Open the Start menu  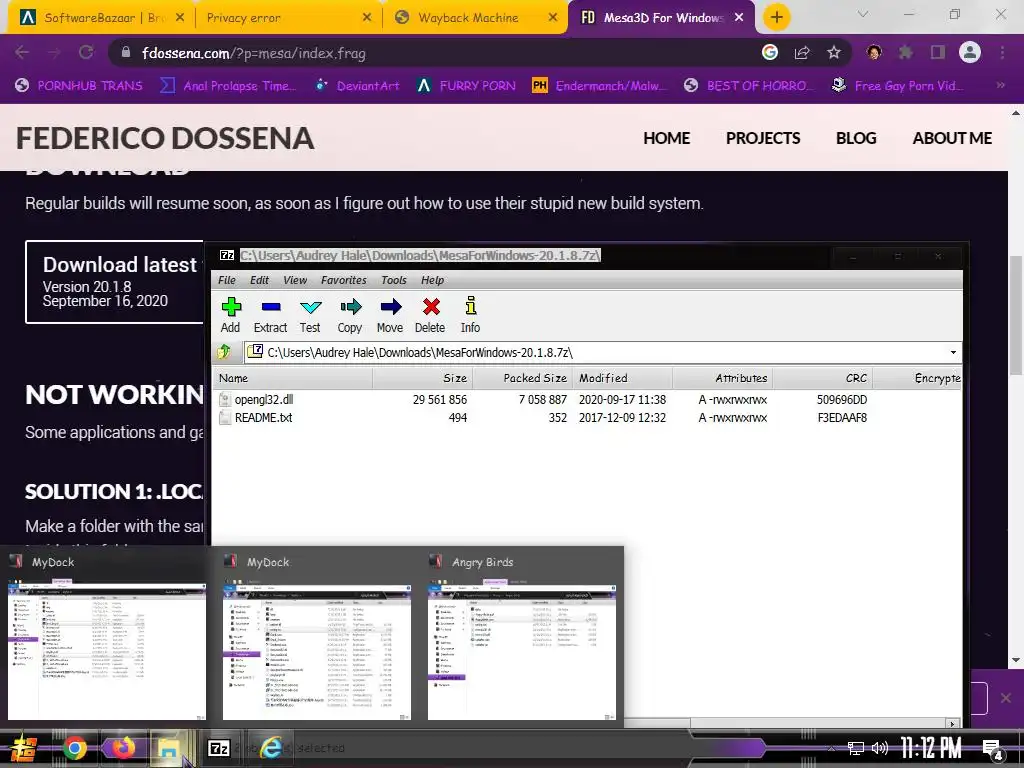[x=24, y=748]
